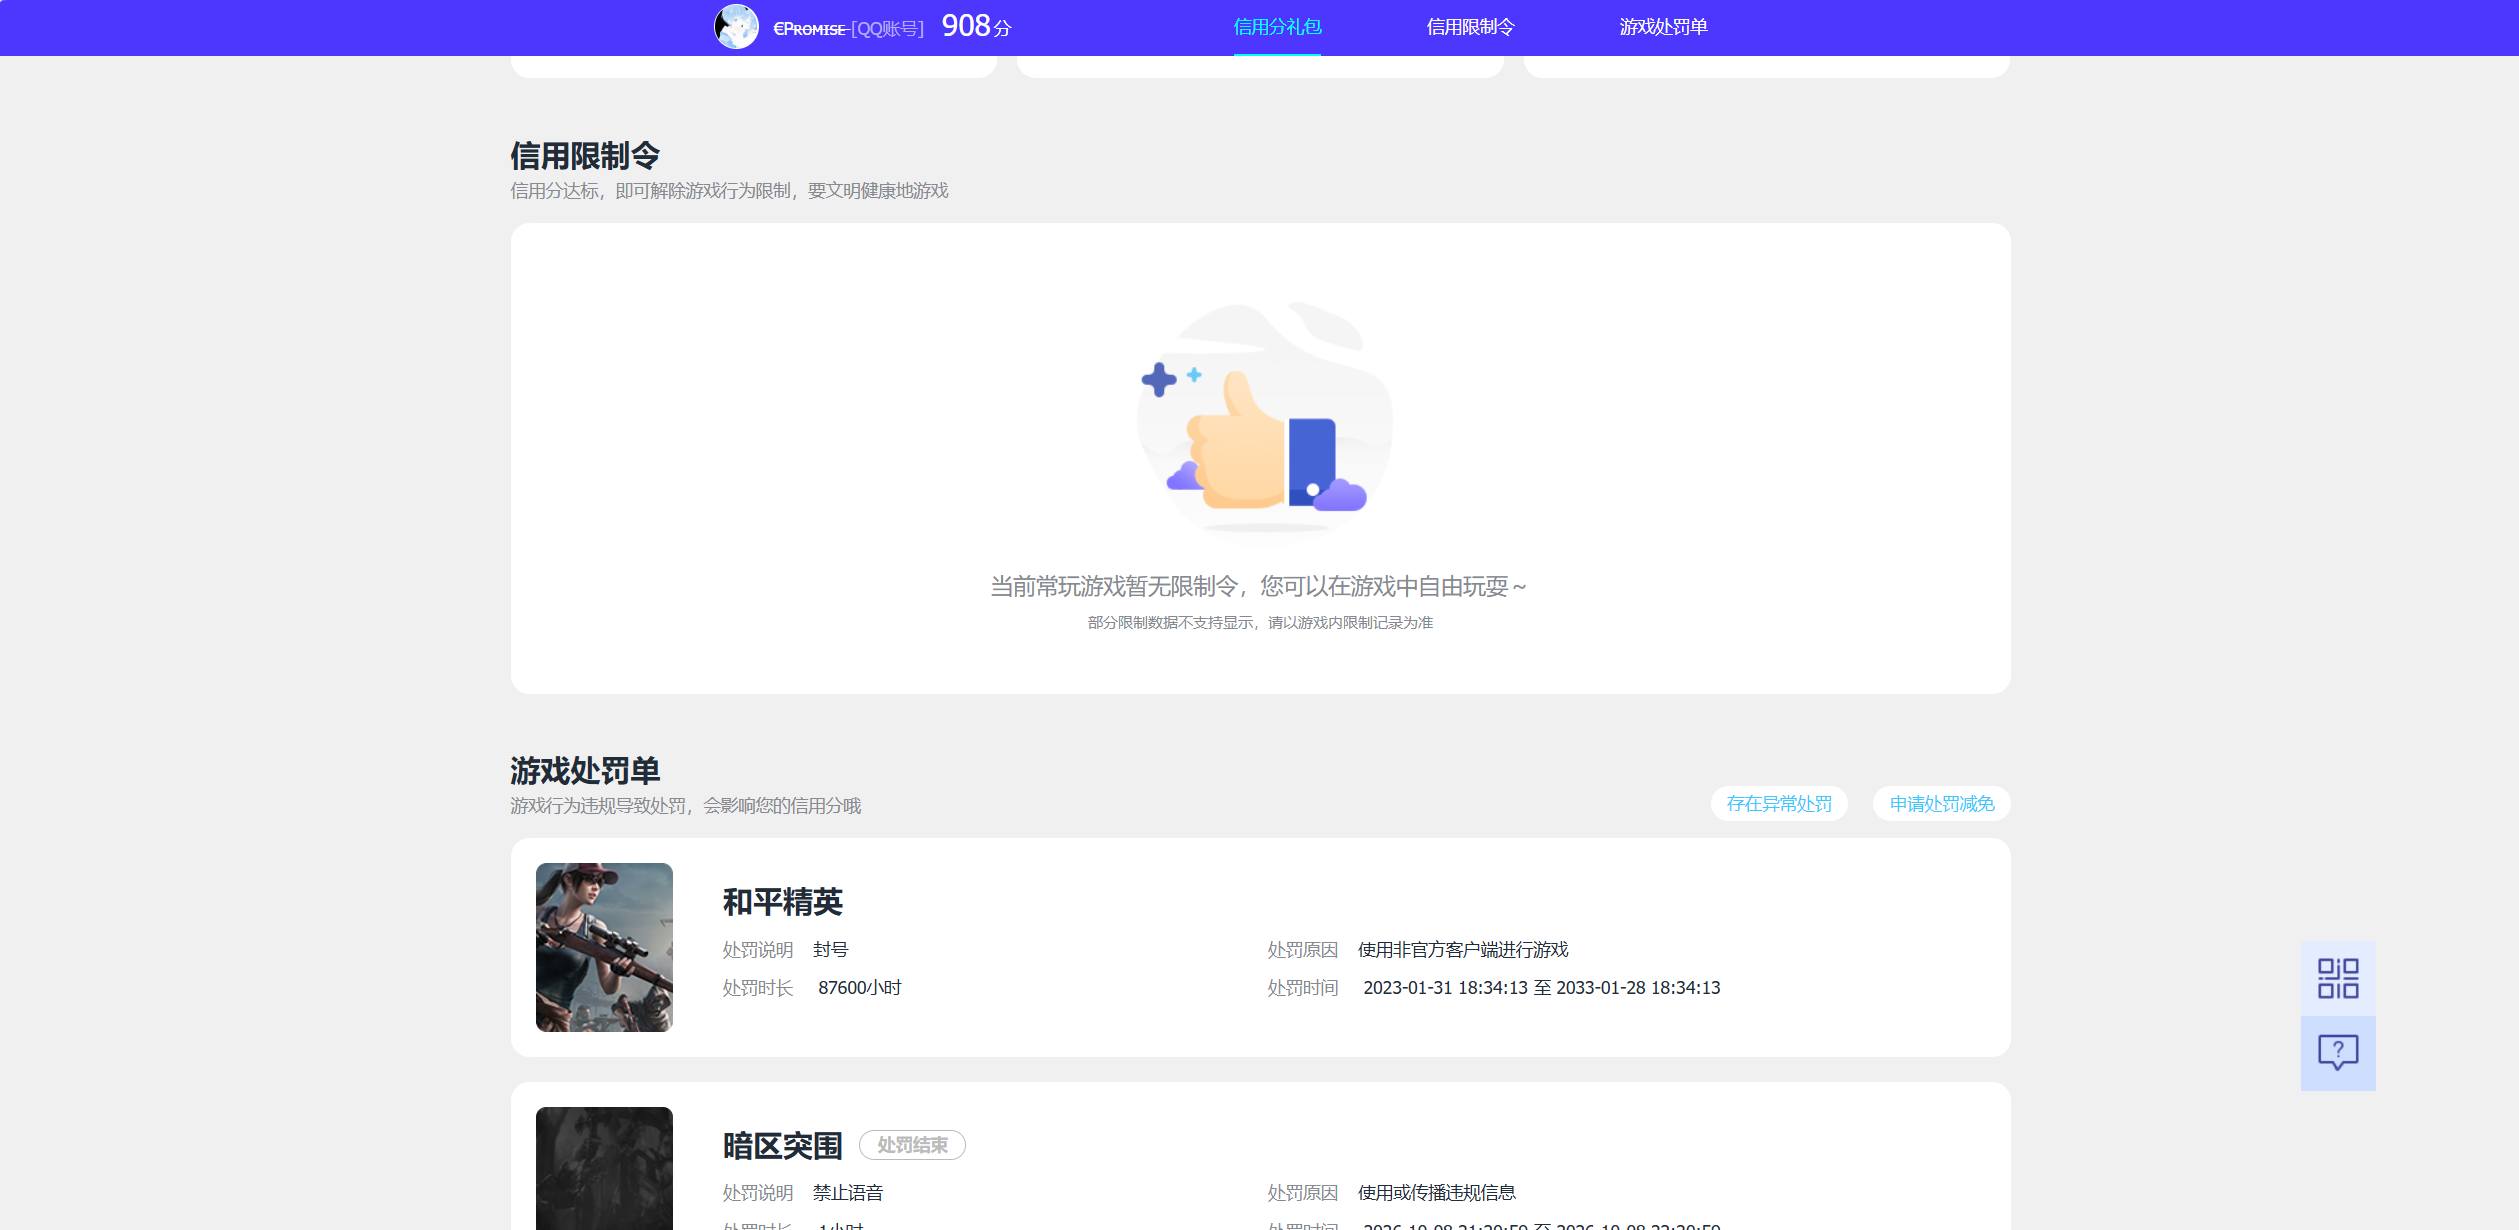Click the user avatar in header
The height and width of the screenshot is (1230, 2519).
(x=736, y=27)
